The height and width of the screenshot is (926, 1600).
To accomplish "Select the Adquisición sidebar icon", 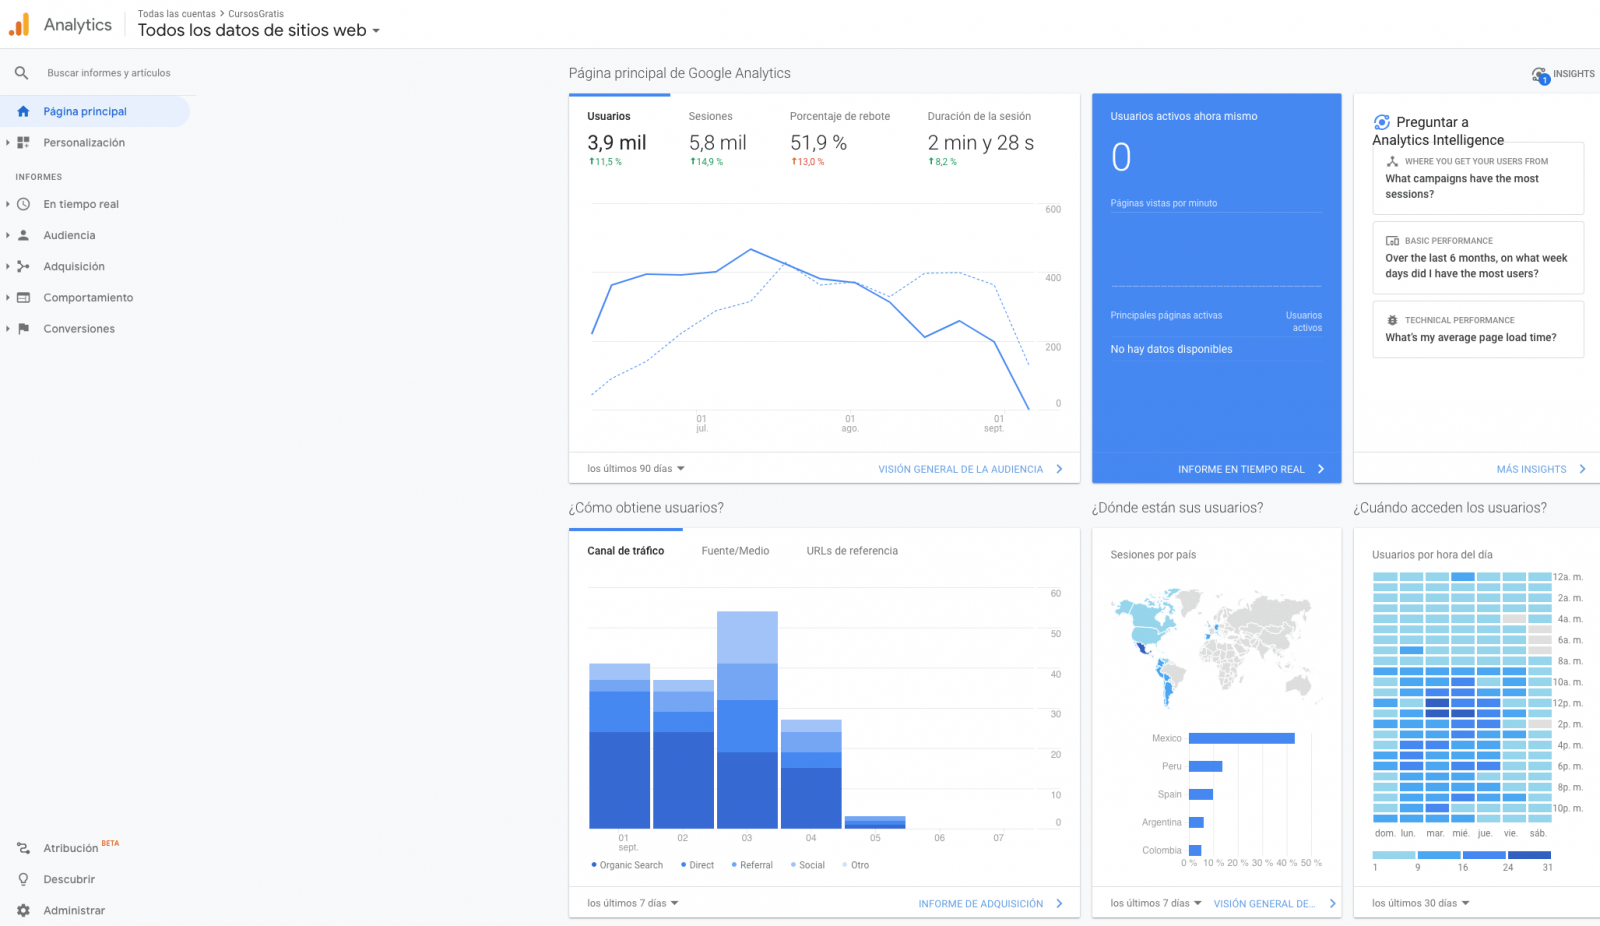I will click(22, 266).
